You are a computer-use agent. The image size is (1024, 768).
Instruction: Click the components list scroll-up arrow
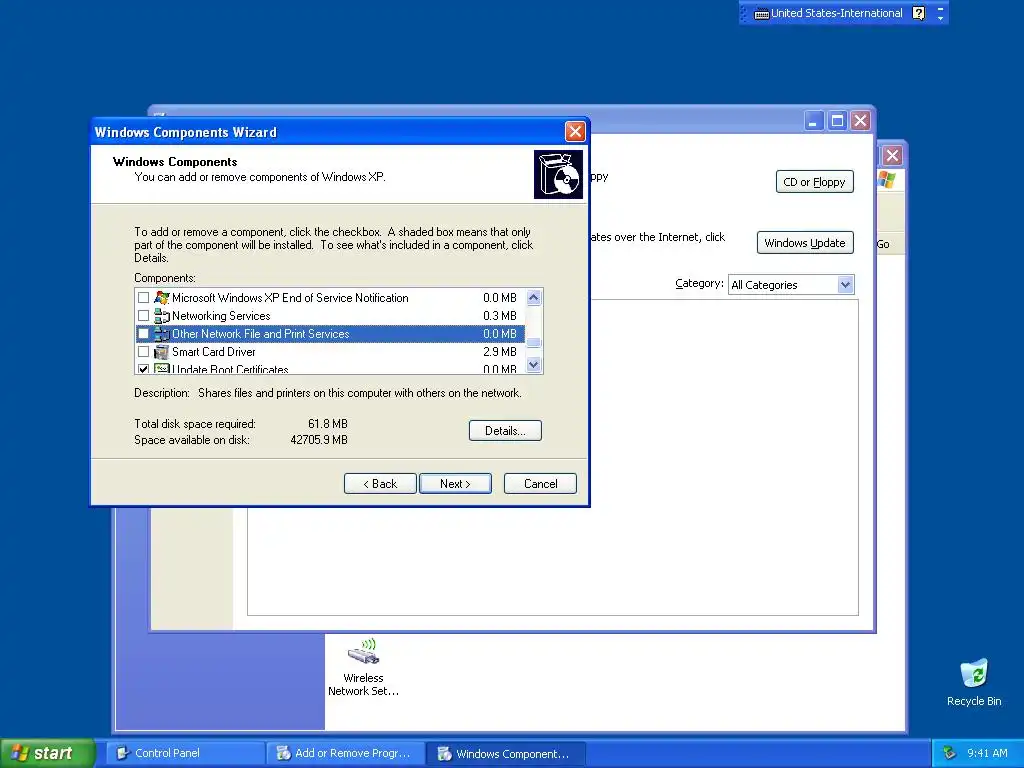coord(534,298)
